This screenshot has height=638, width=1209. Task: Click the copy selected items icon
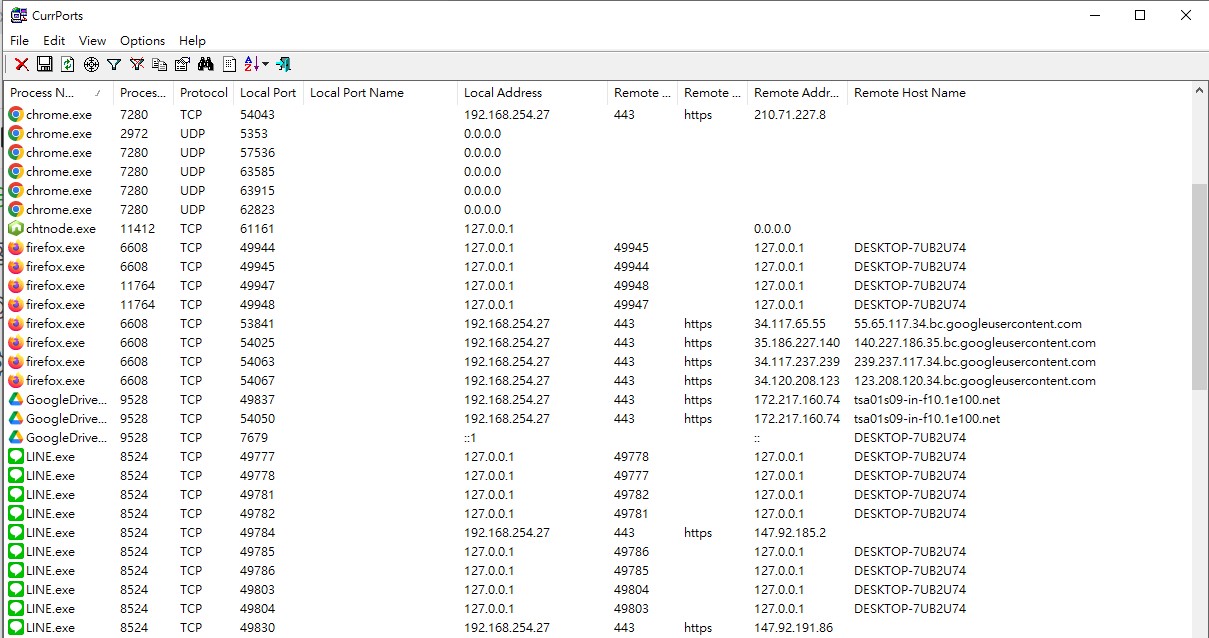click(x=160, y=64)
